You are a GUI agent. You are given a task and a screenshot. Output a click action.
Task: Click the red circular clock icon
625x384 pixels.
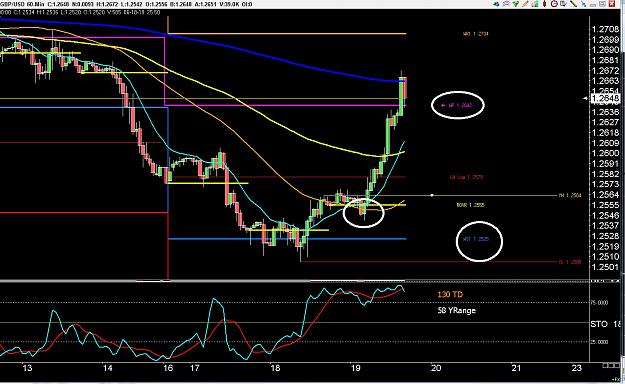[554, 4]
